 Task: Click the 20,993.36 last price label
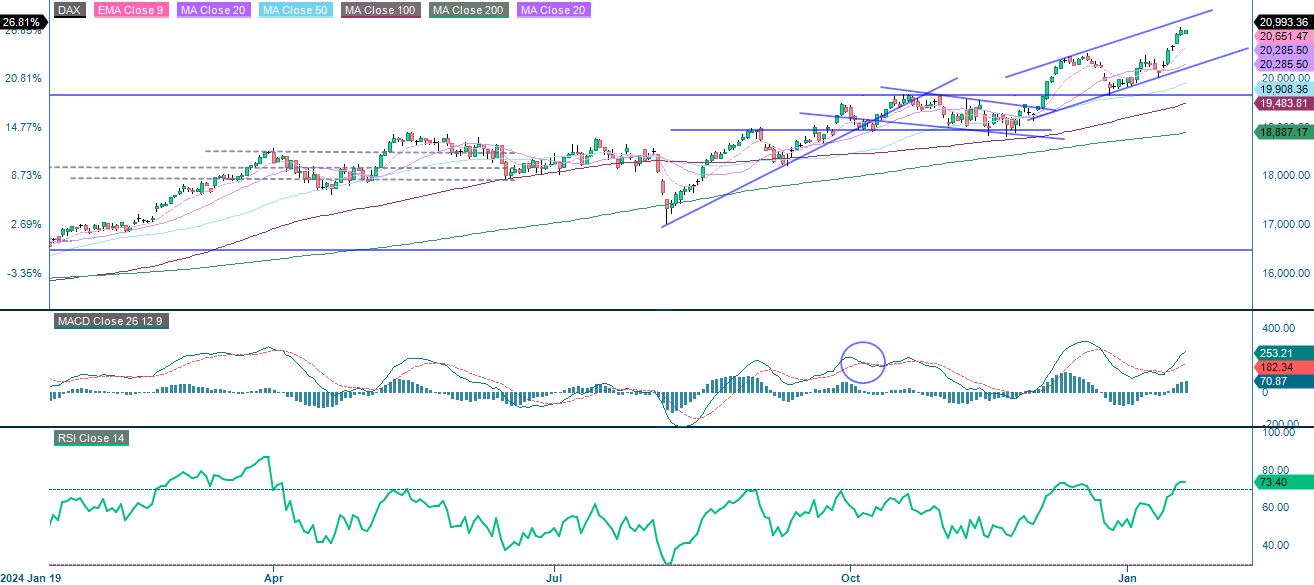(x=1282, y=21)
